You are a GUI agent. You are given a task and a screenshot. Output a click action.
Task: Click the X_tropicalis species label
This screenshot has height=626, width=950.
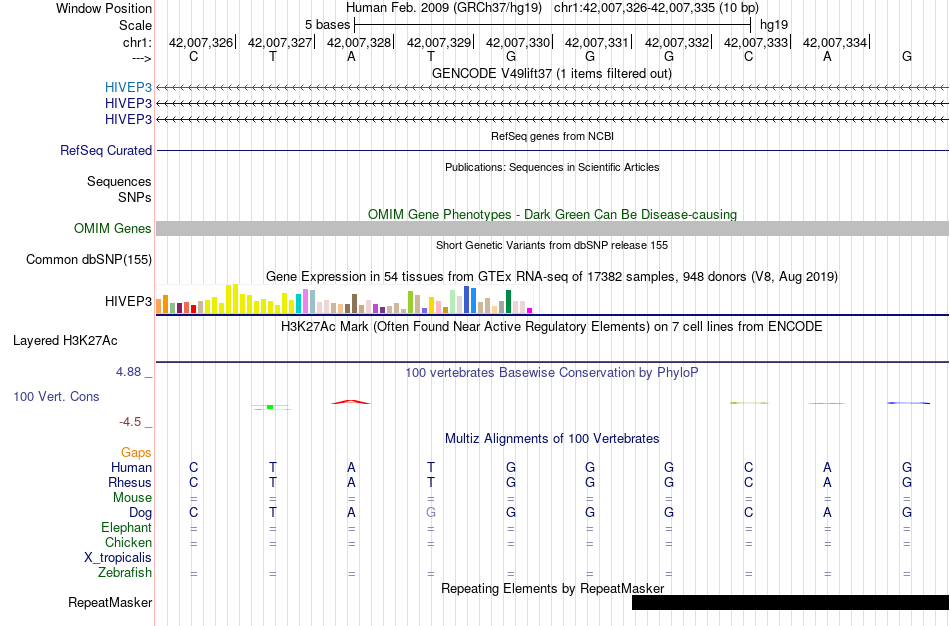(x=118, y=558)
